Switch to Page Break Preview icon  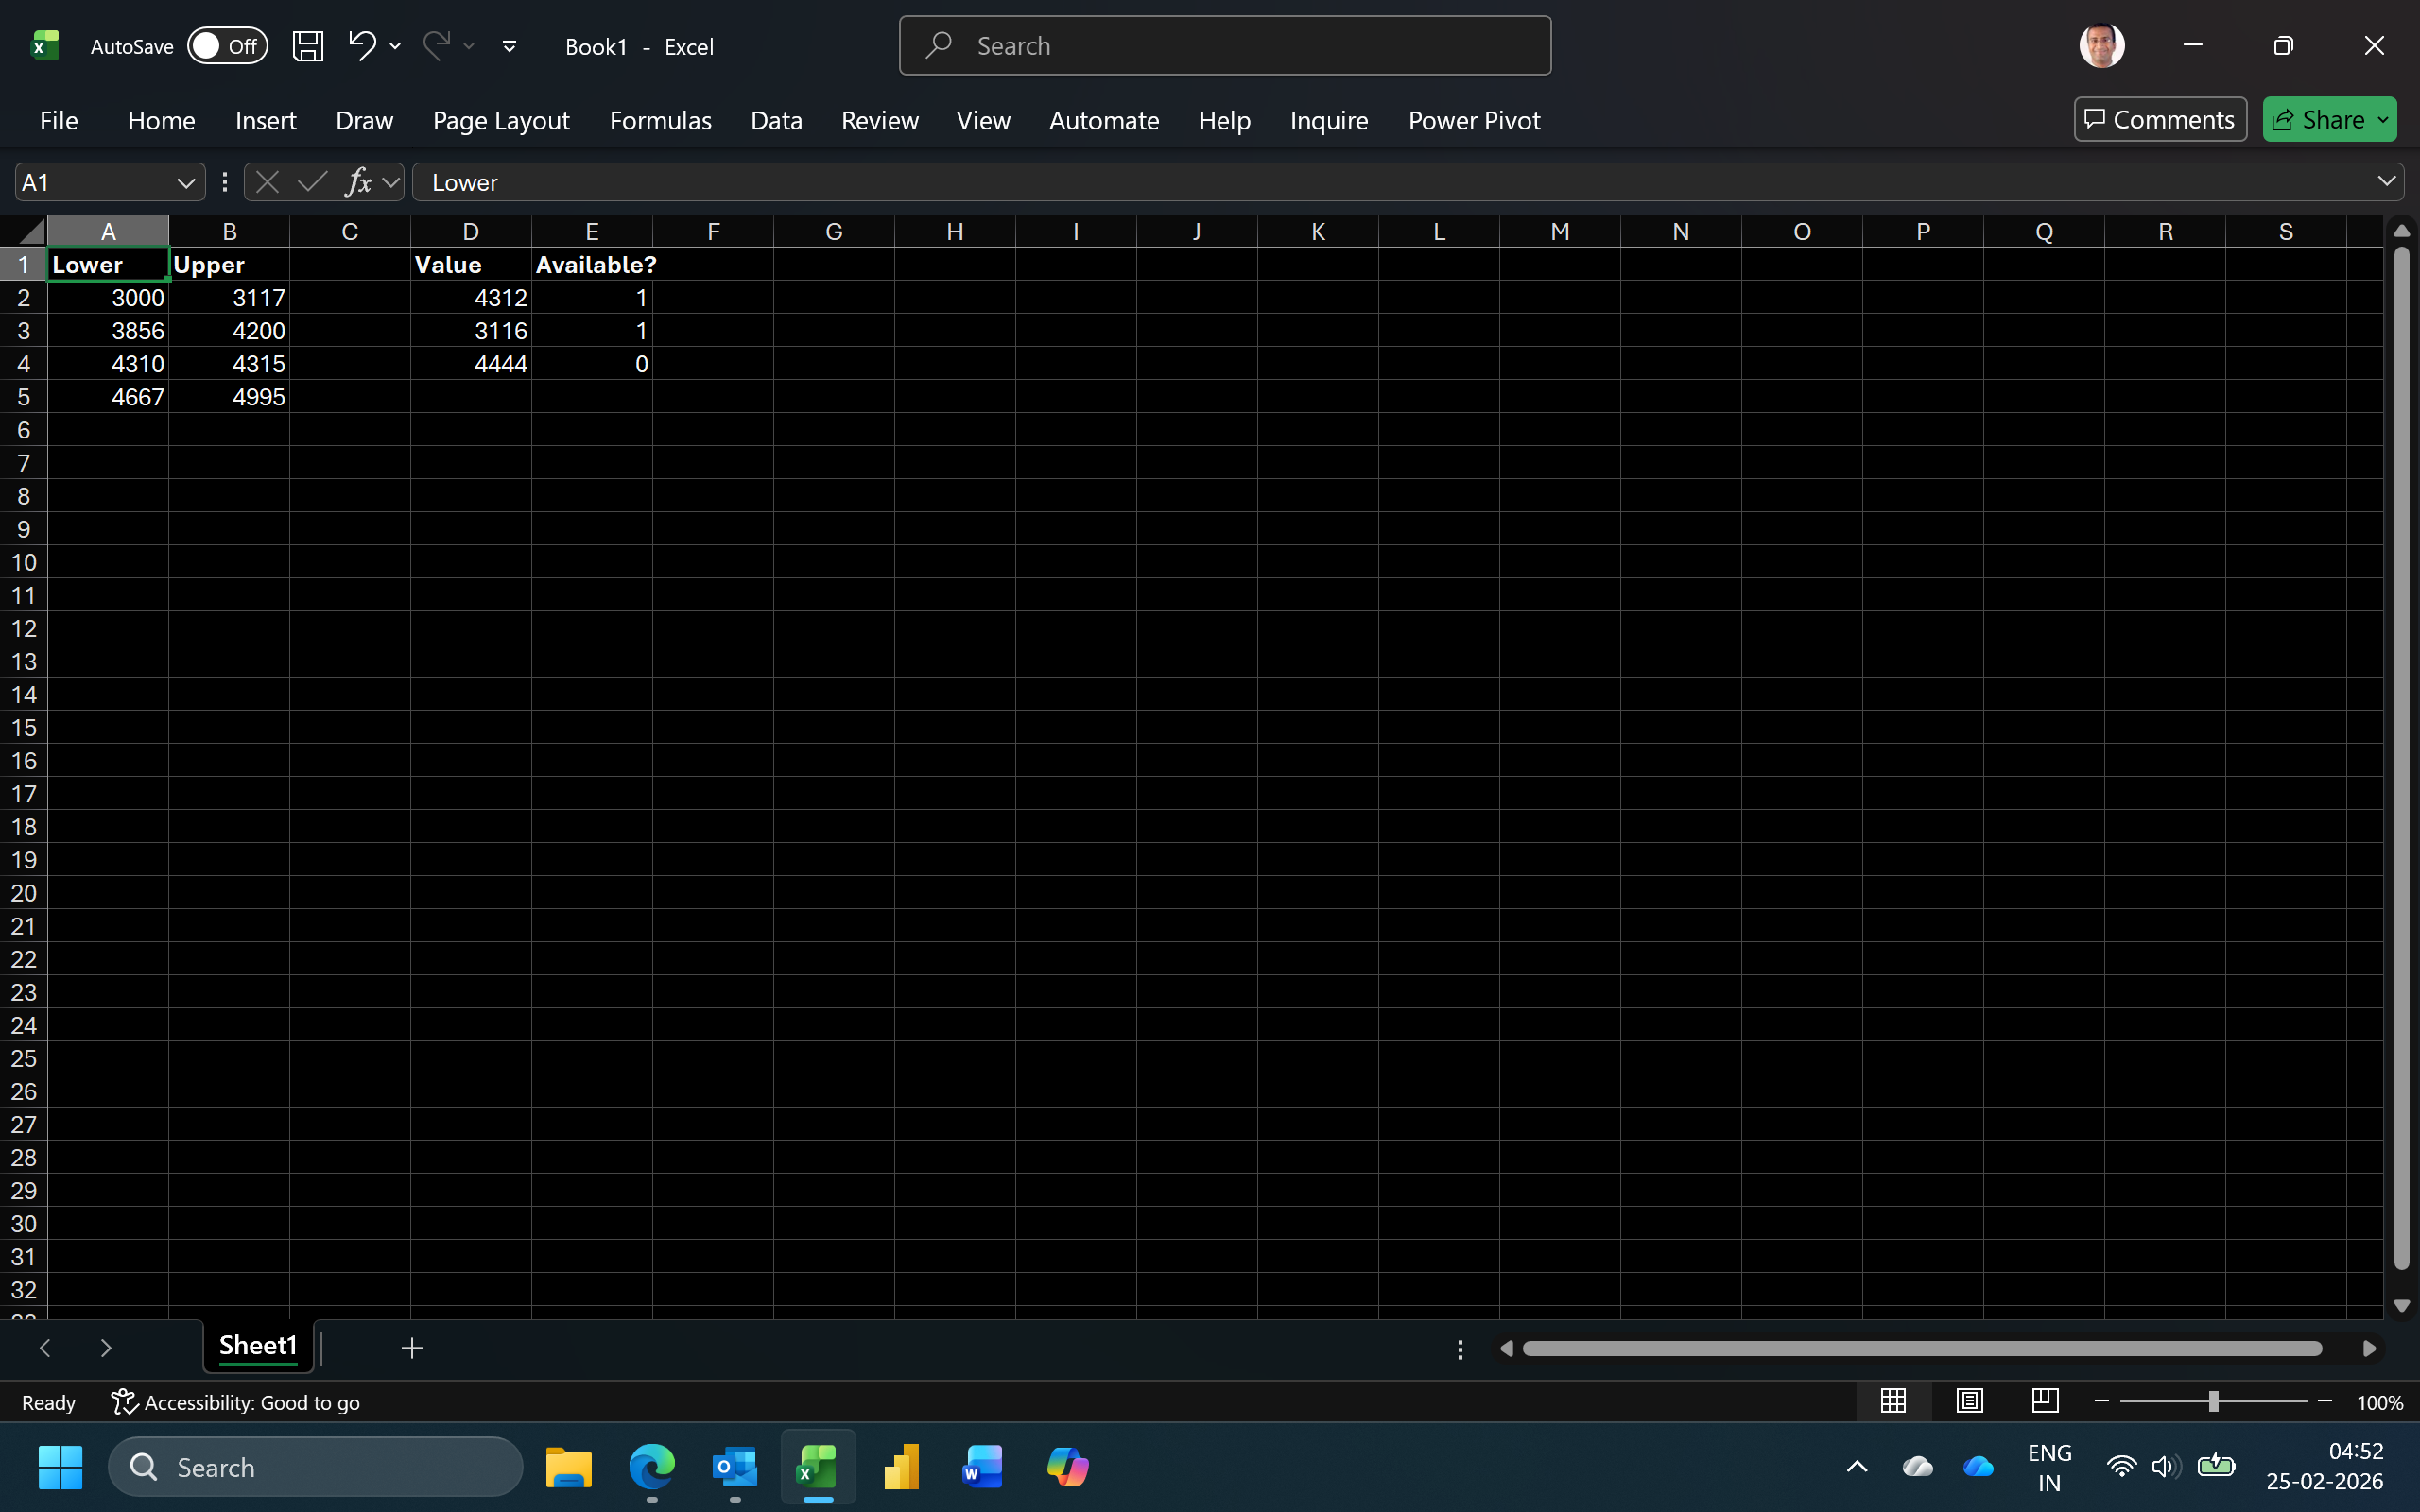click(2045, 1401)
